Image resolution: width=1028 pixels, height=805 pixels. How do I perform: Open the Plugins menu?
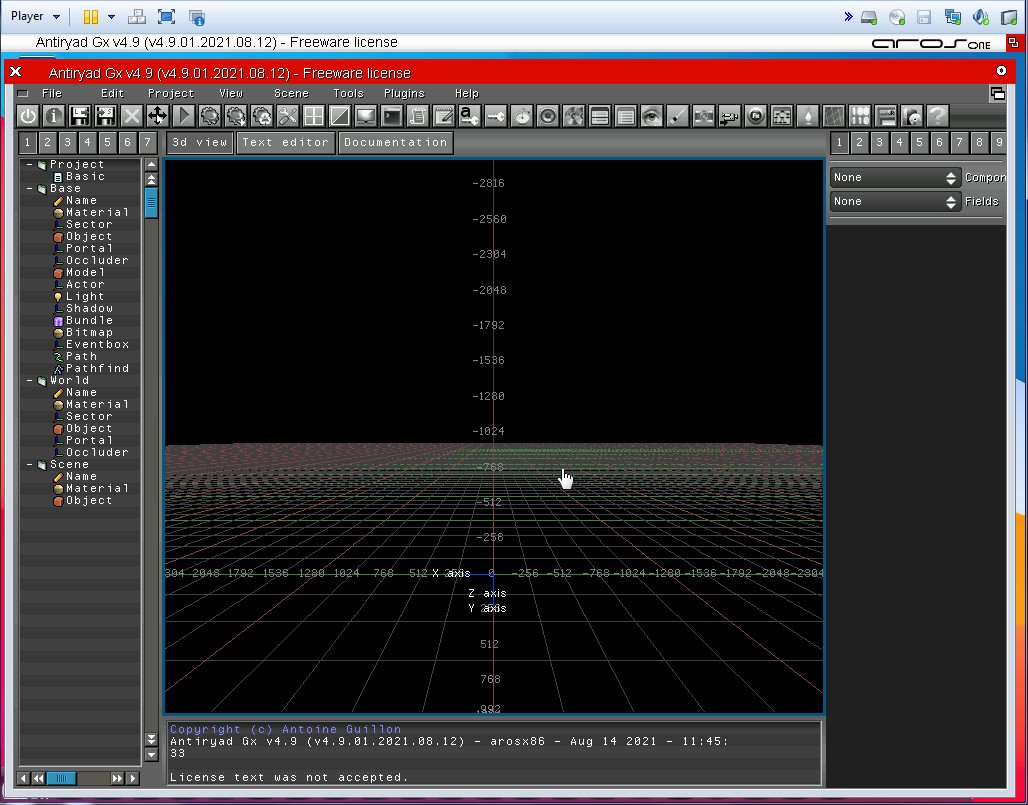404,93
